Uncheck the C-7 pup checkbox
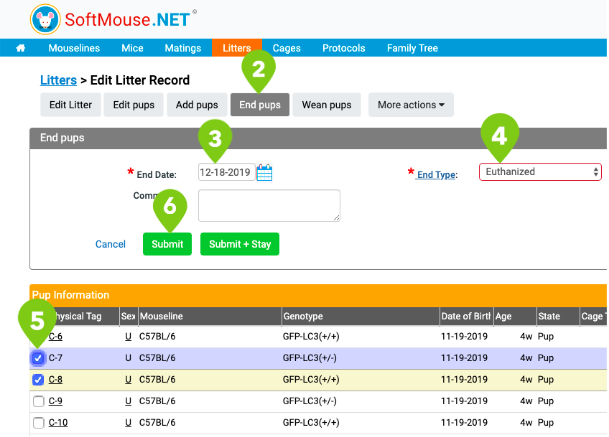 (x=38, y=358)
